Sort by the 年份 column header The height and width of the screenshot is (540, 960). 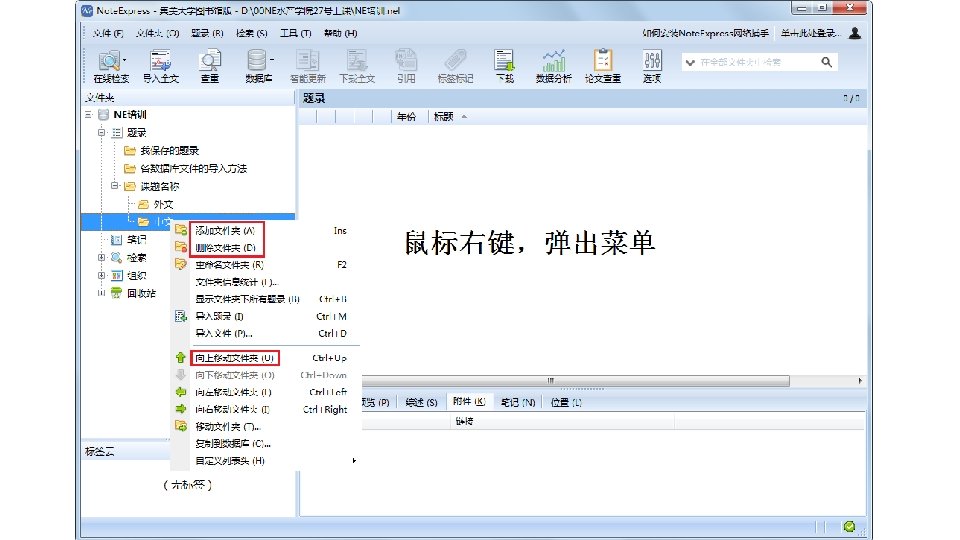pos(407,116)
